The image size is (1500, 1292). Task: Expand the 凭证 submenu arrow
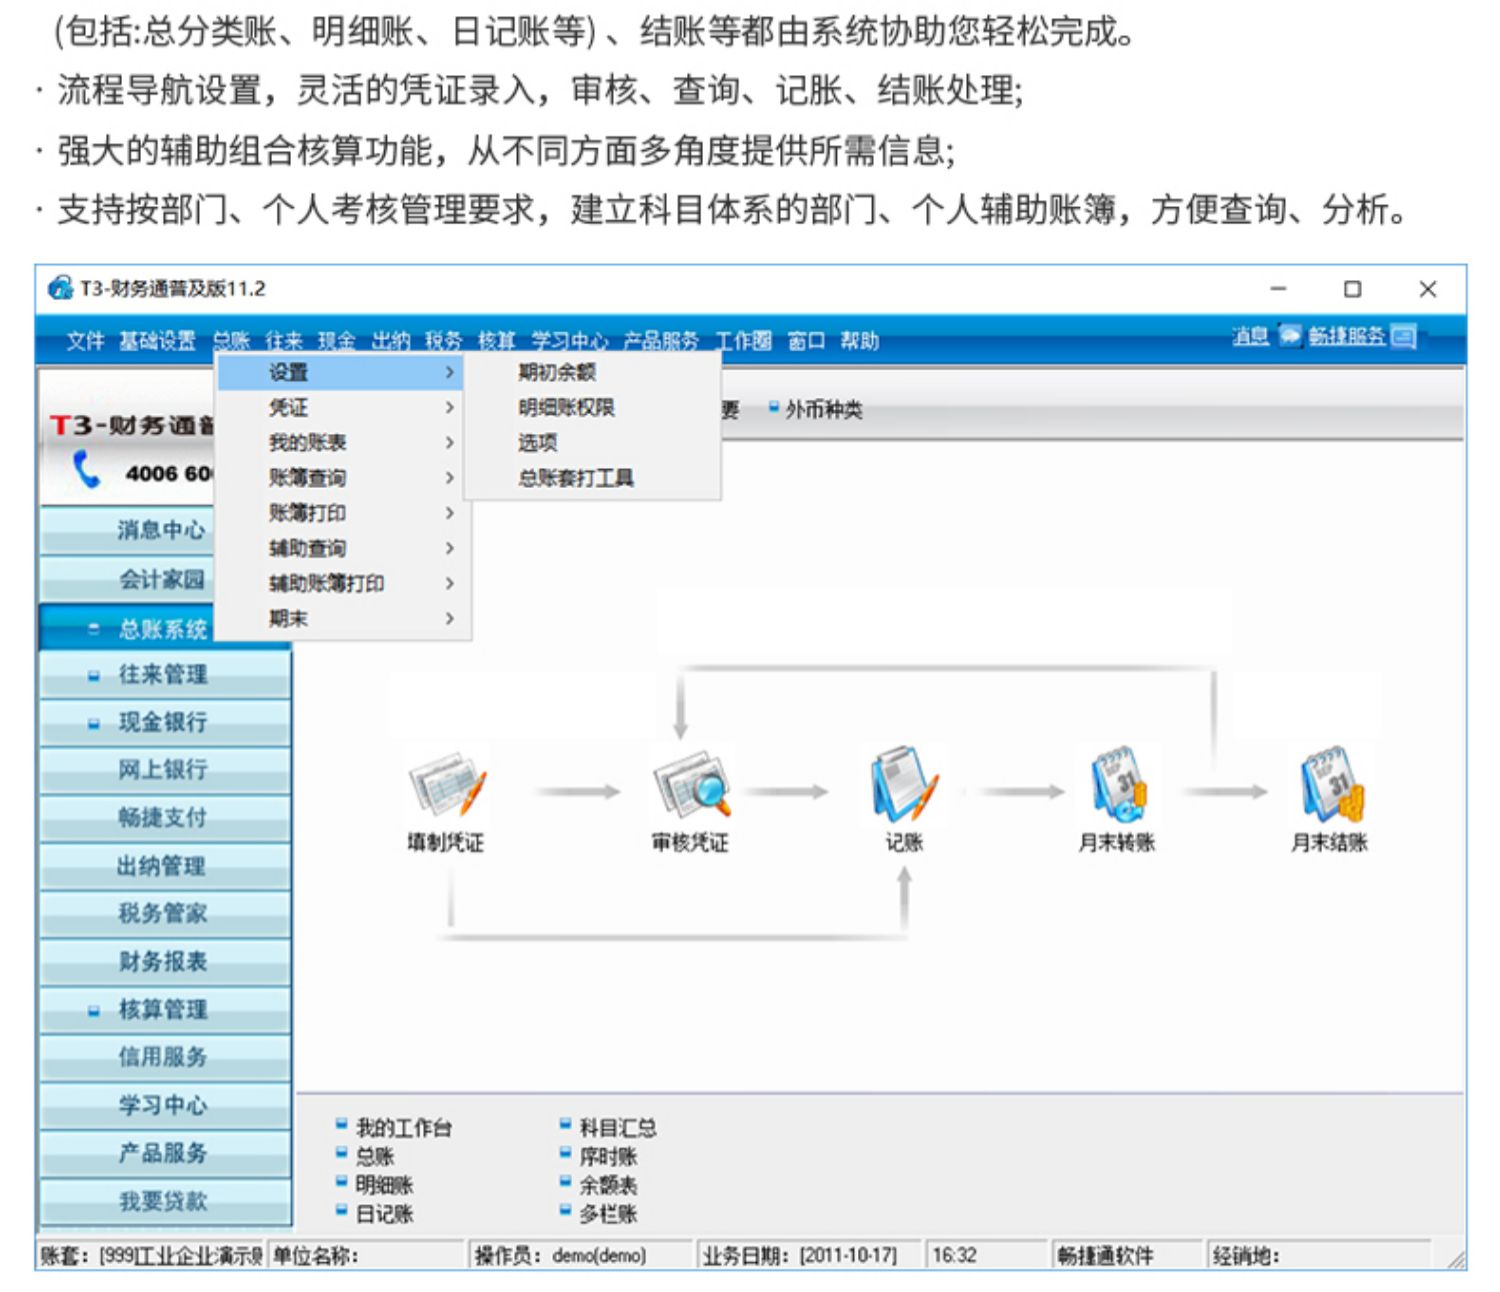[449, 407]
